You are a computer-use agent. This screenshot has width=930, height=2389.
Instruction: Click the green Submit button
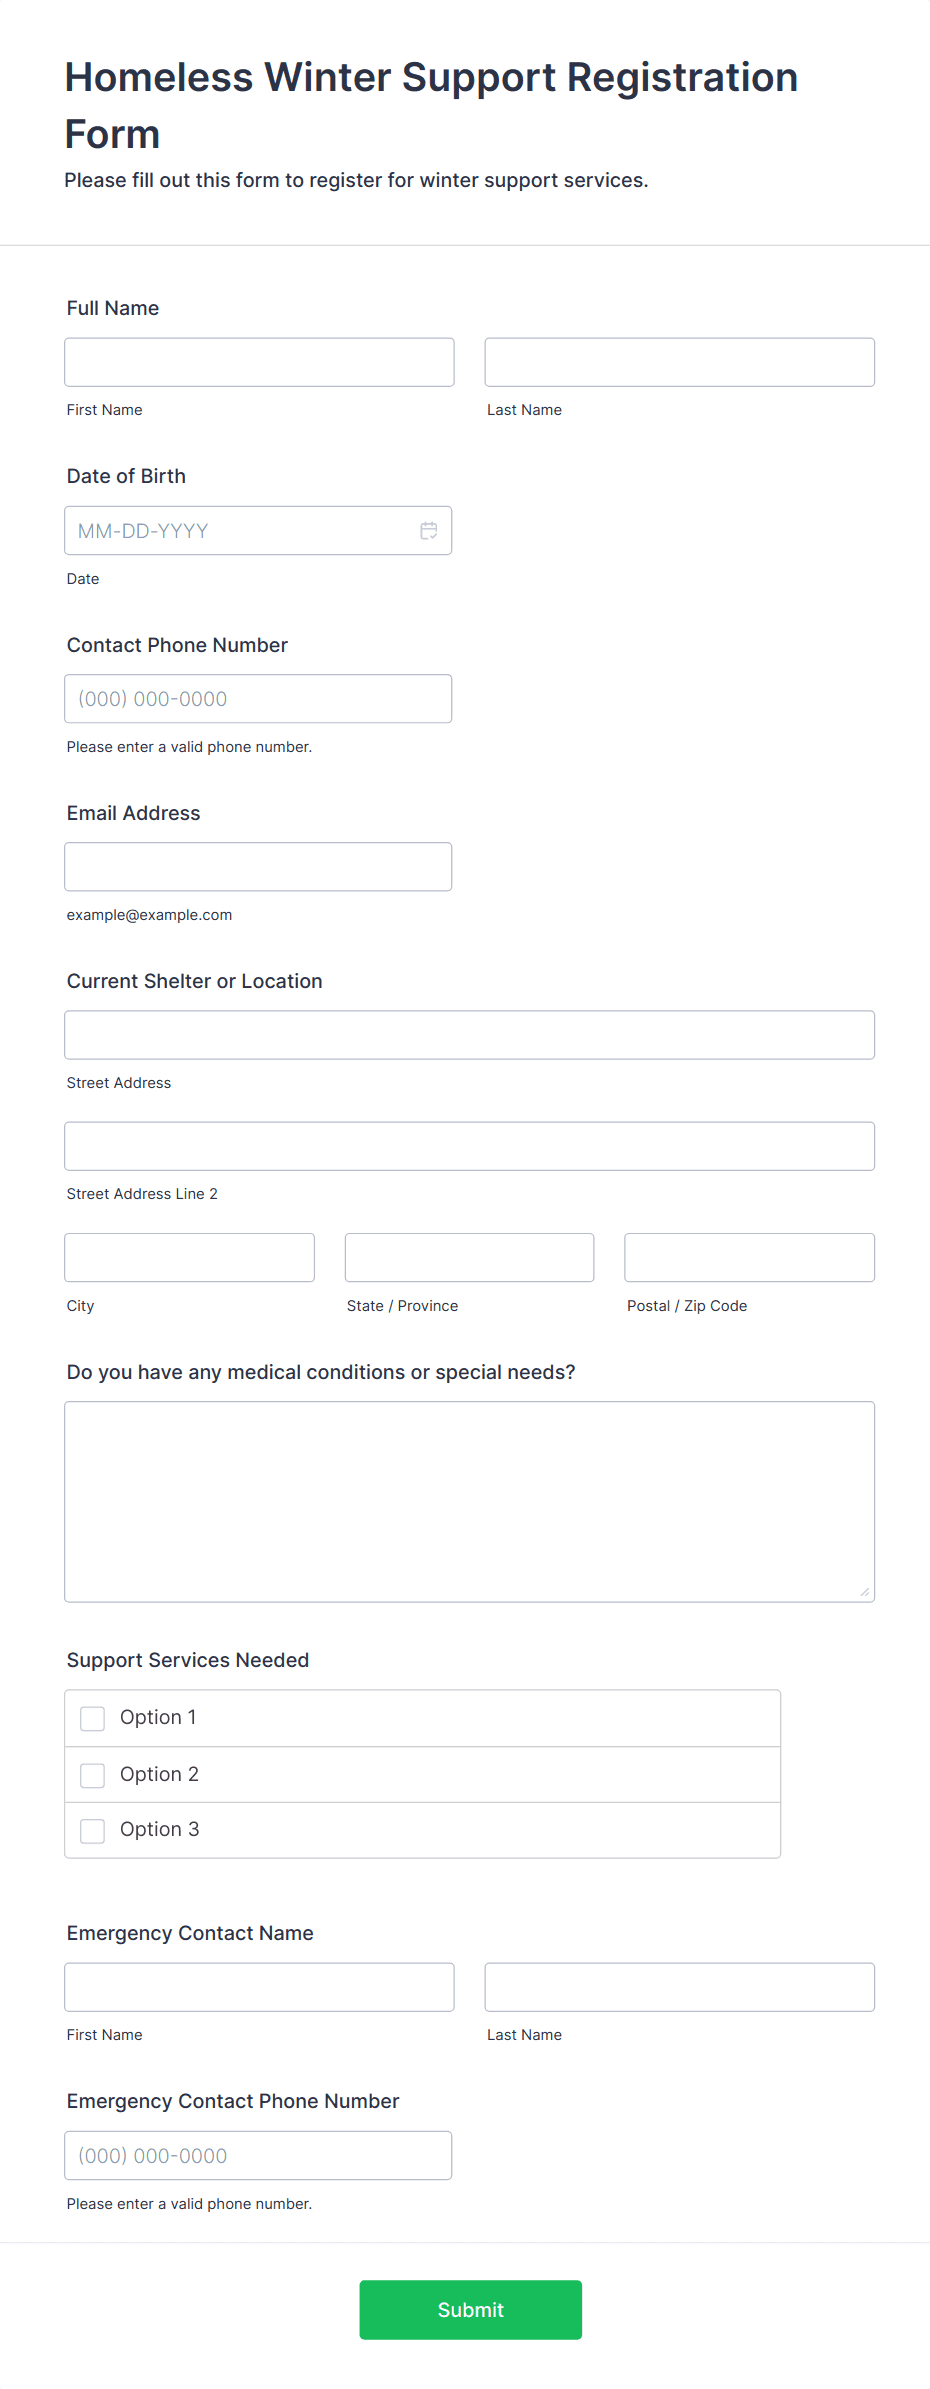click(470, 2310)
